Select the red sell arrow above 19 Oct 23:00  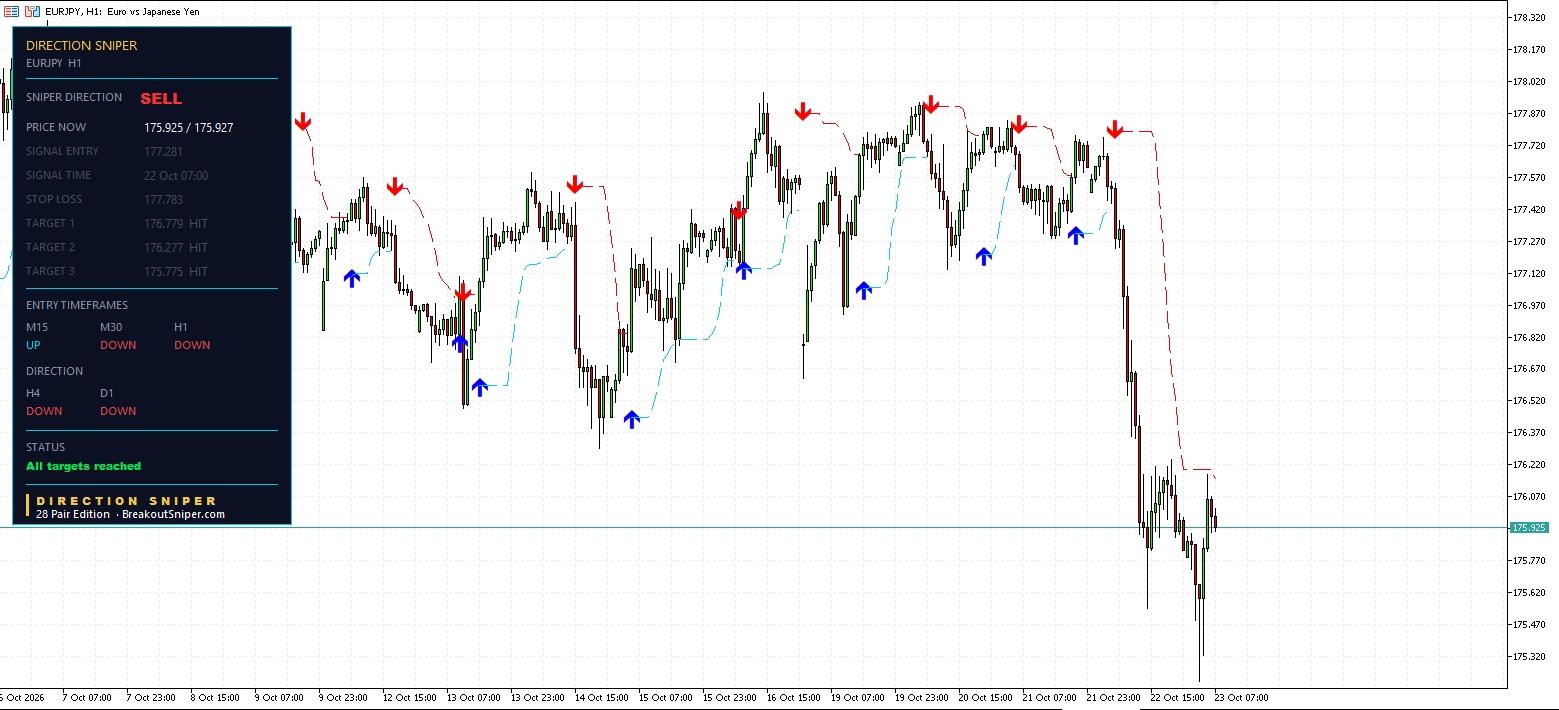tap(931, 103)
